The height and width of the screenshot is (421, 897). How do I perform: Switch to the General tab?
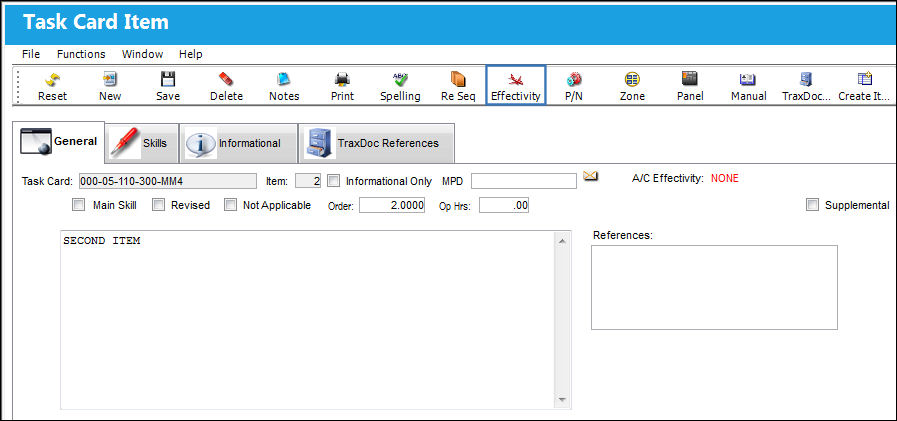pyautogui.click(x=59, y=142)
